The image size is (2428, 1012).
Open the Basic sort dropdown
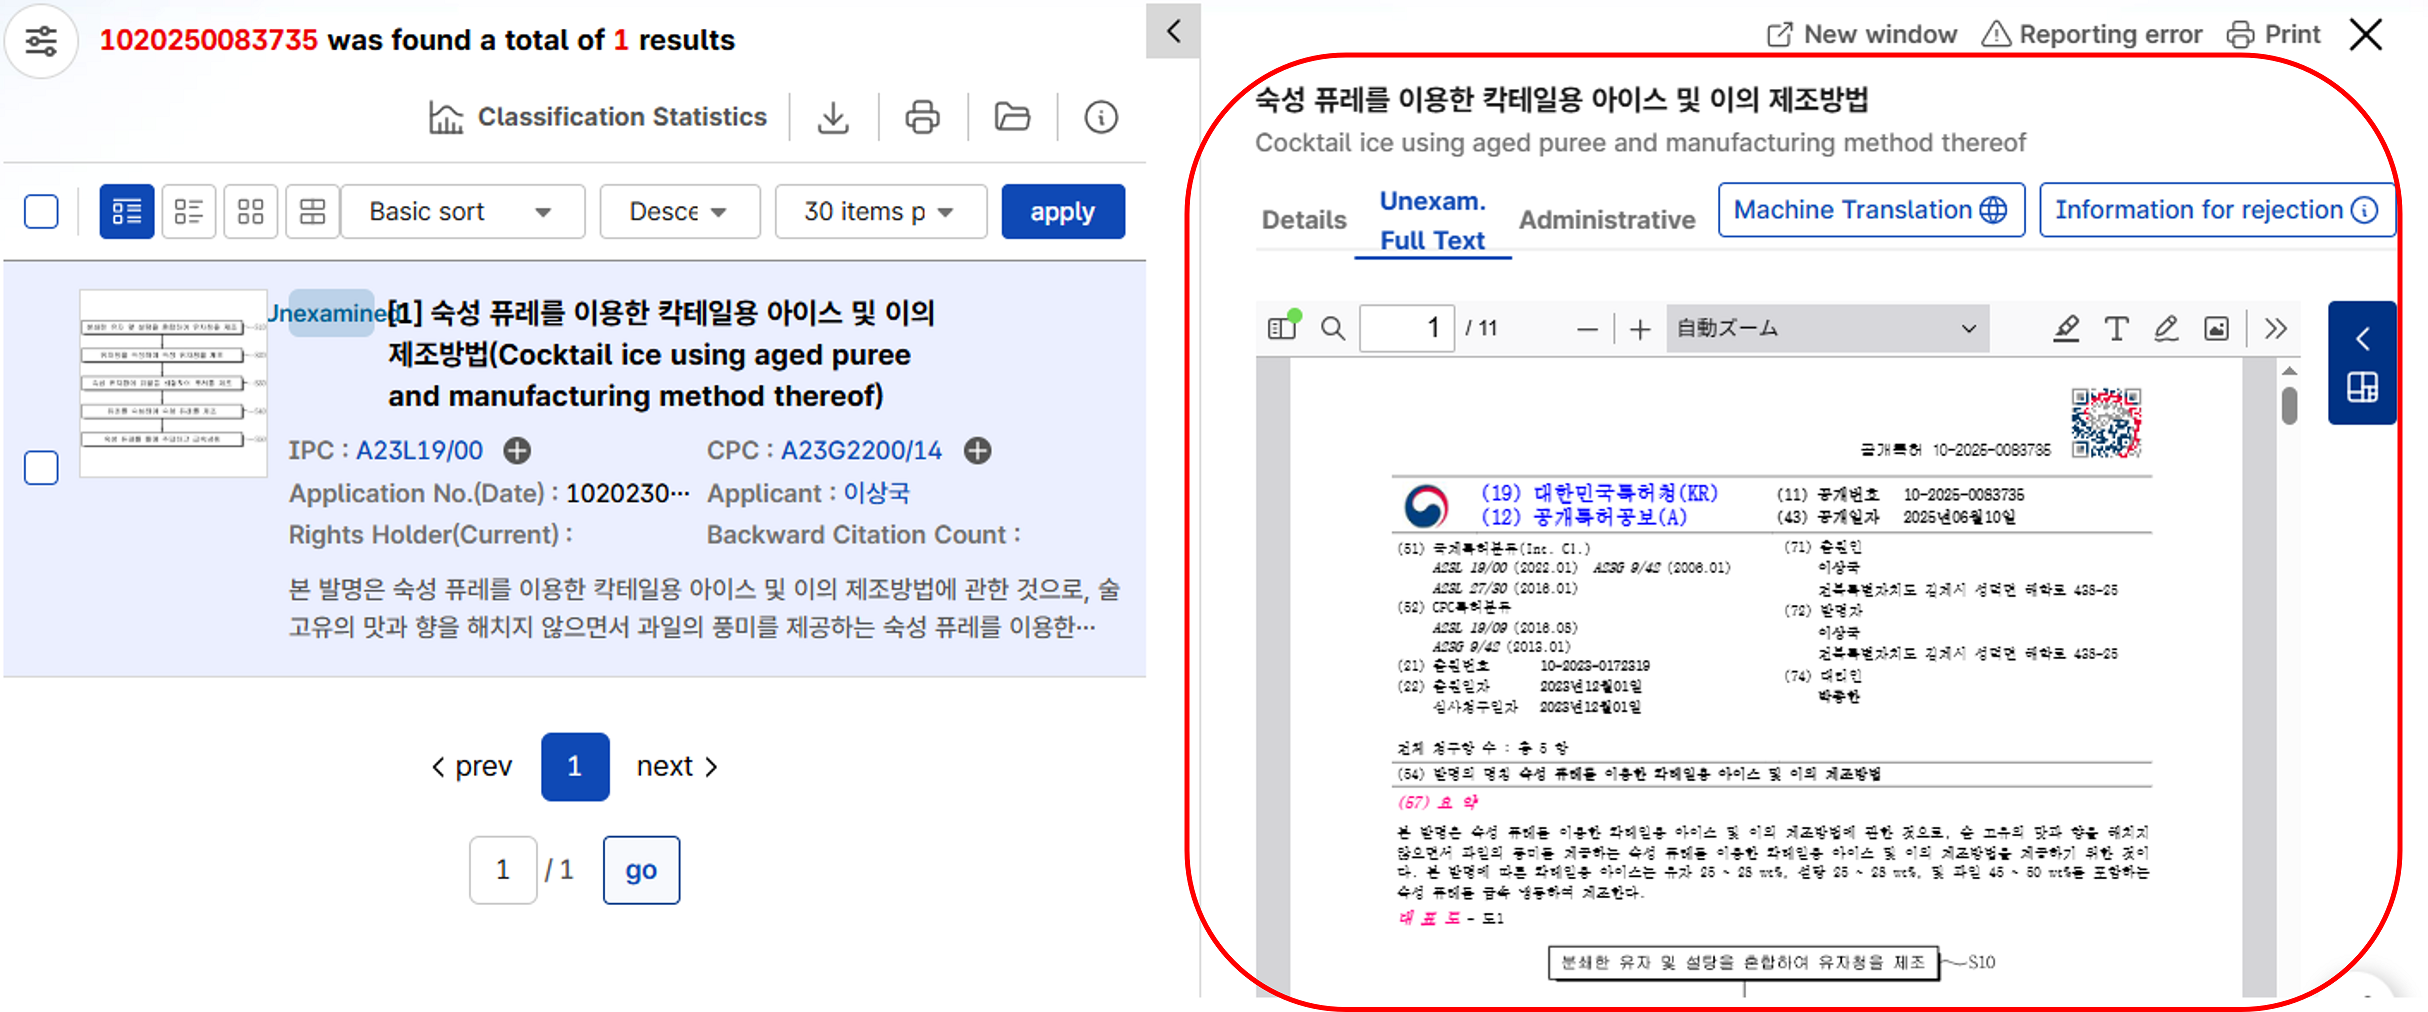tap(462, 211)
